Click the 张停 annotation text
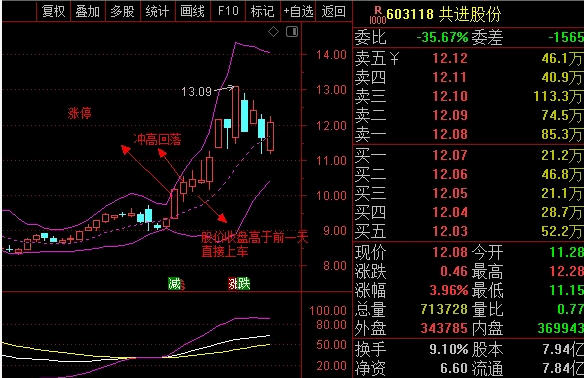Screen dimensions: 584x378 pyautogui.click(x=80, y=113)
